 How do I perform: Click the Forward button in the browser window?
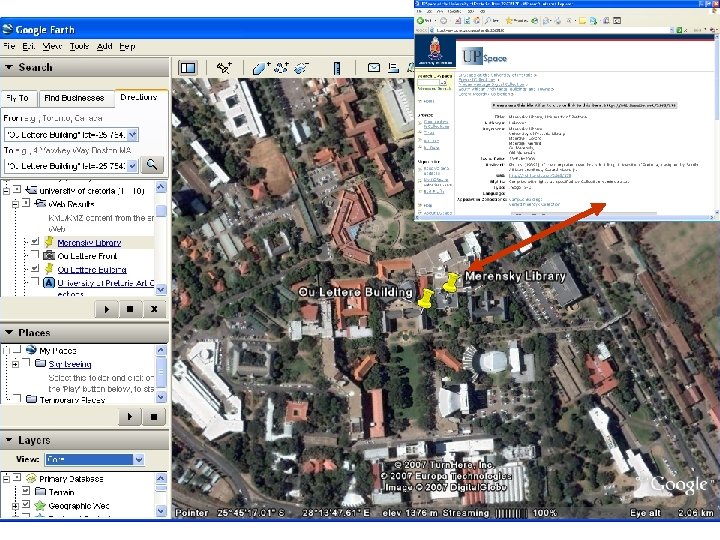(444, 21)
